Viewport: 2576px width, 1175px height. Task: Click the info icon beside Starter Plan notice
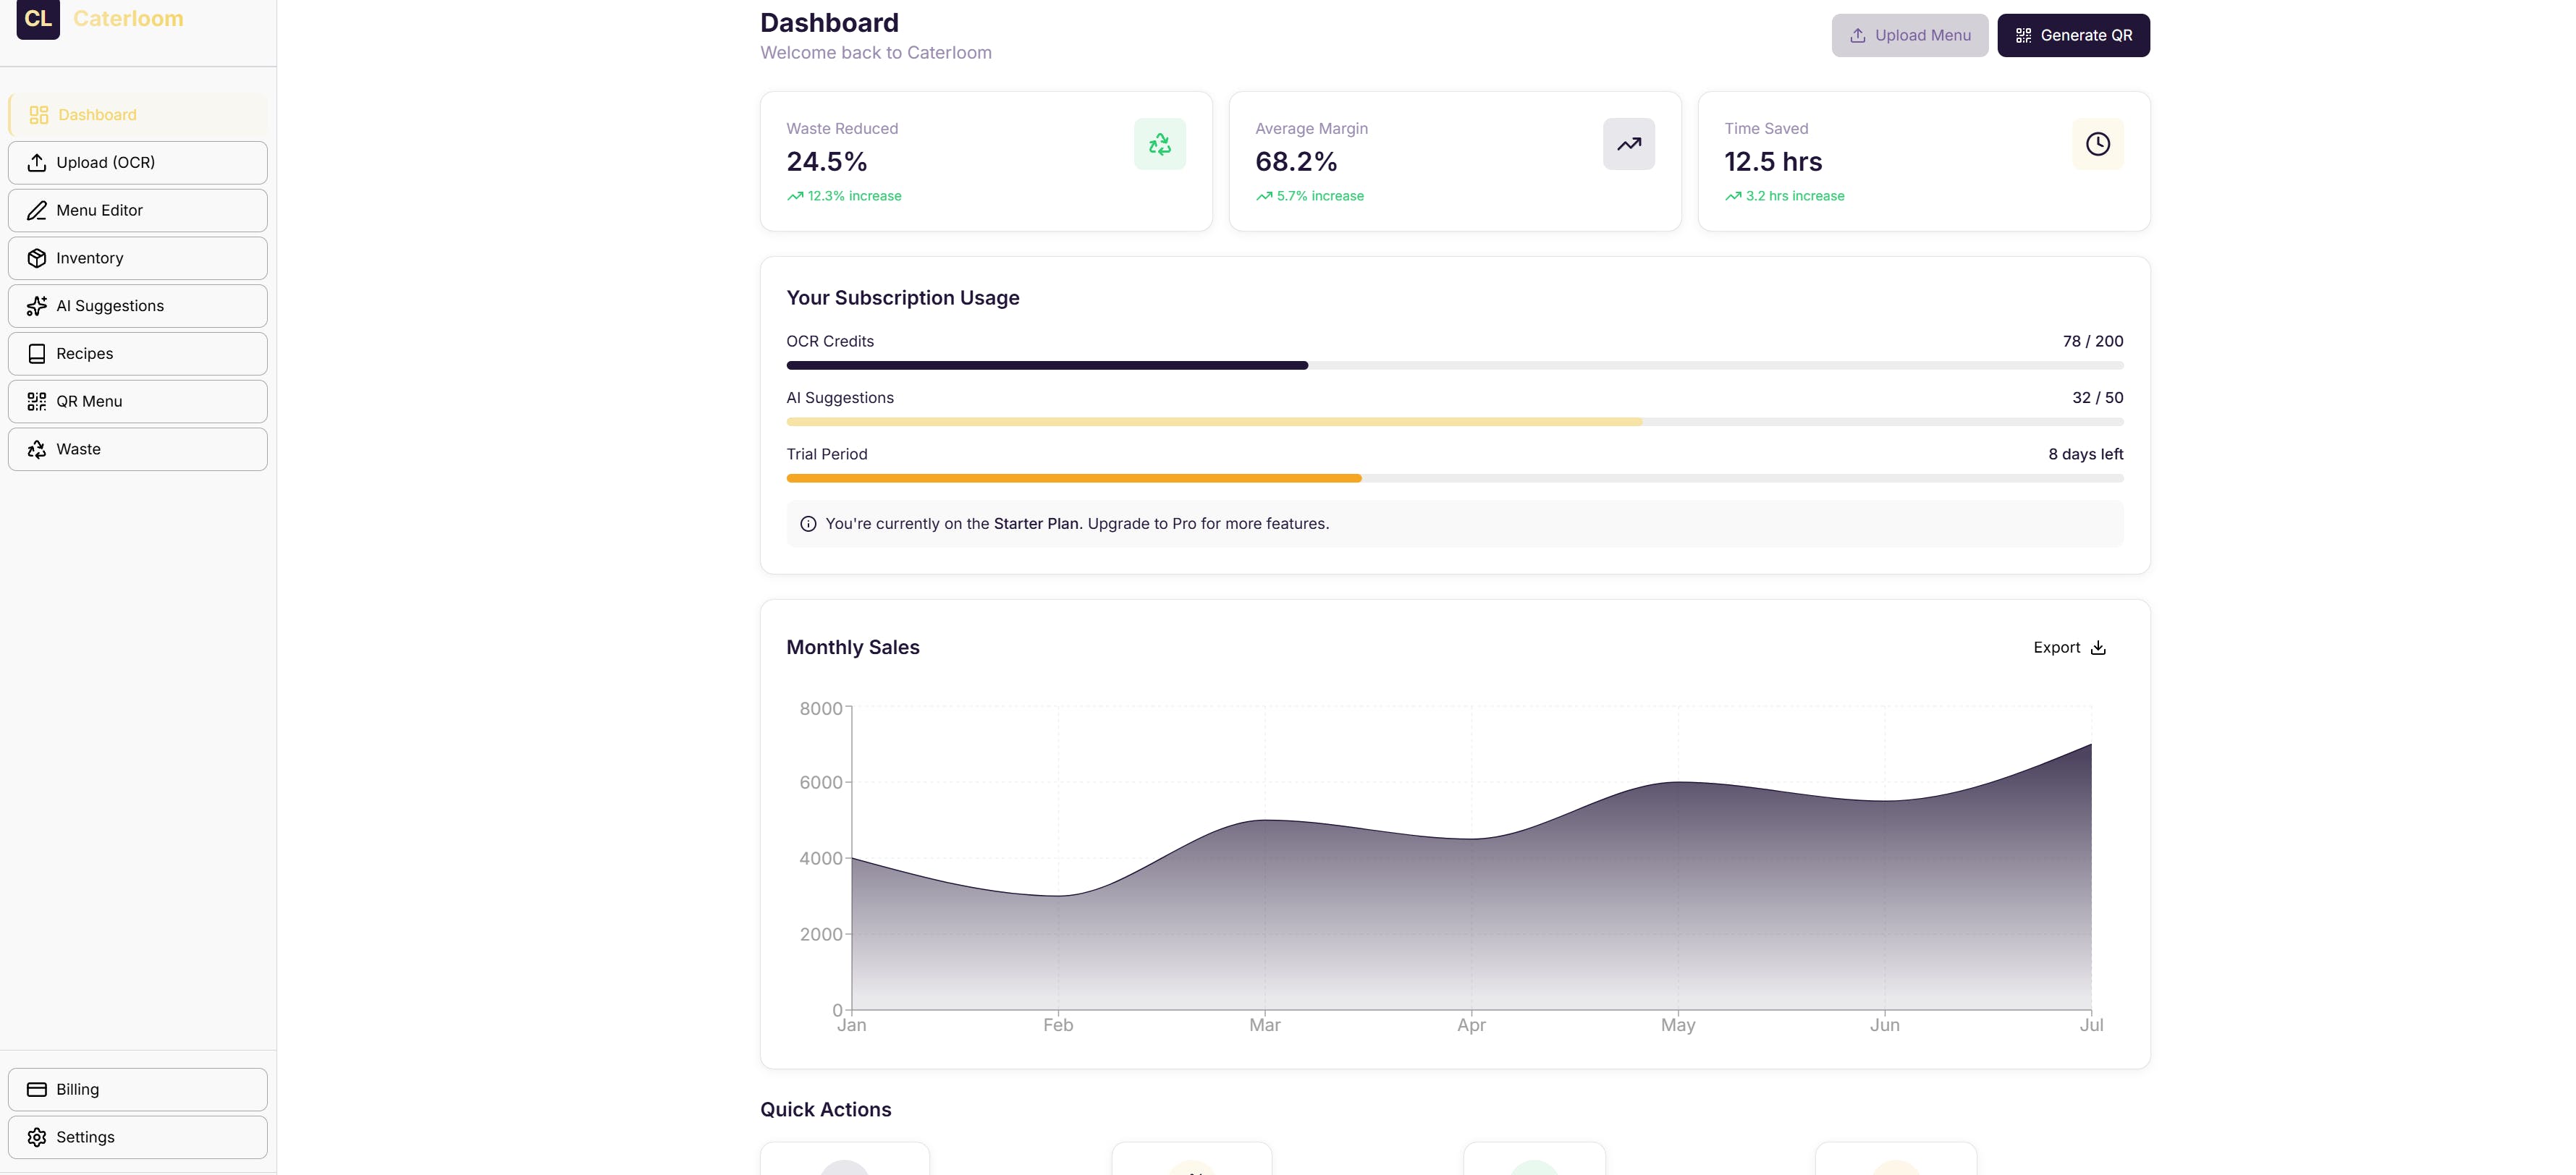[808, 524]
